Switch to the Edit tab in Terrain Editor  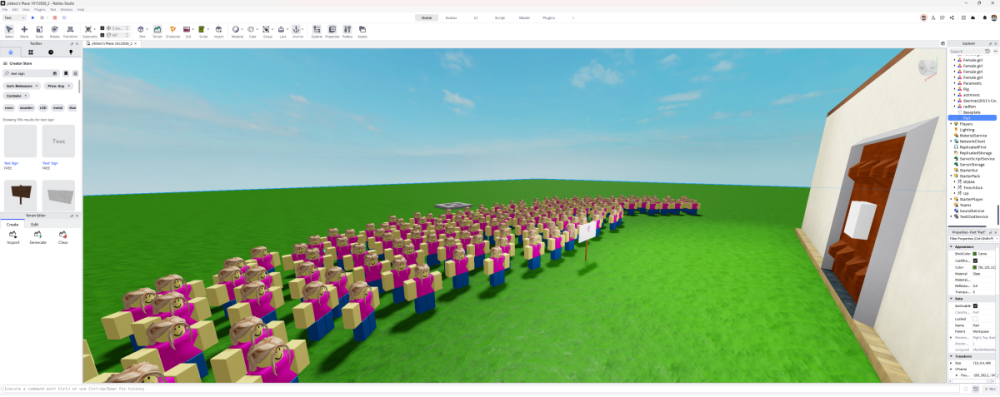[34, 225]
